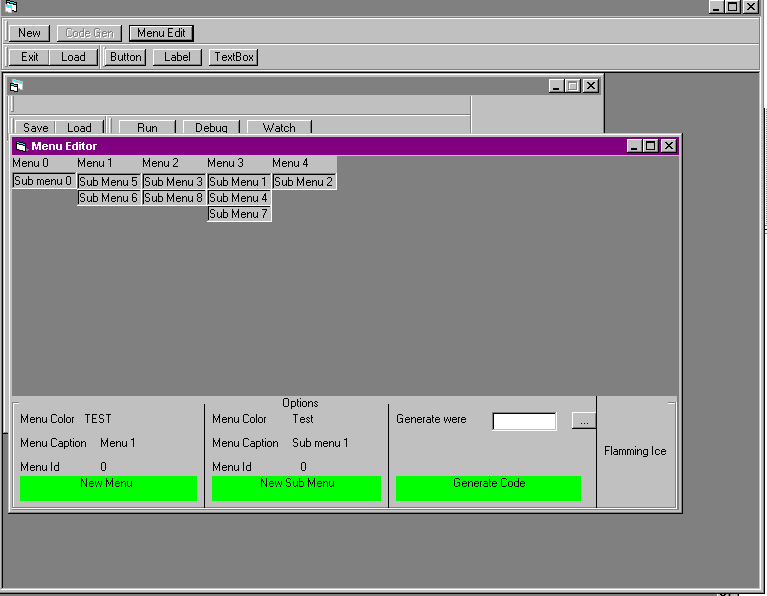This screenshot has width=767, height=596.
Task: Click the Run button in background window
Action: (147, 128)
